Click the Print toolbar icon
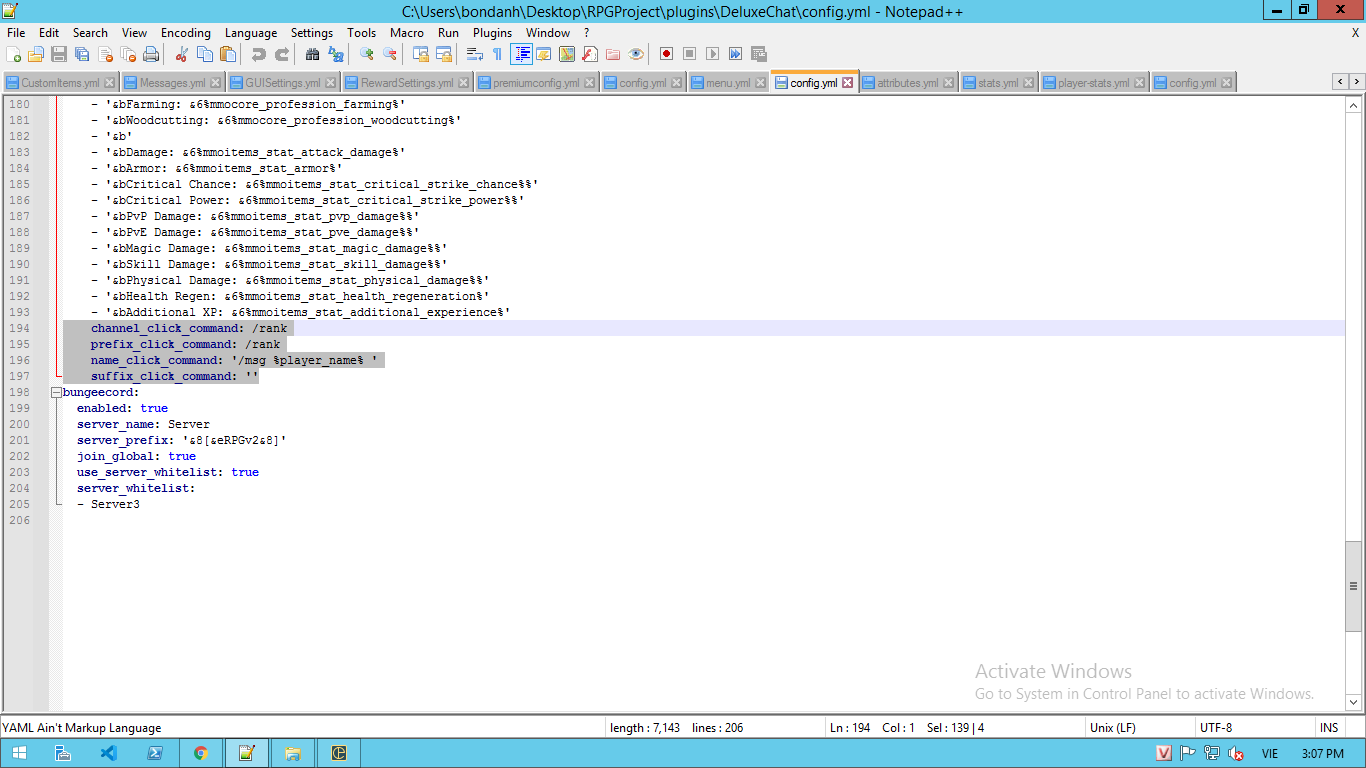The image size is (1366, 768). 151,54
